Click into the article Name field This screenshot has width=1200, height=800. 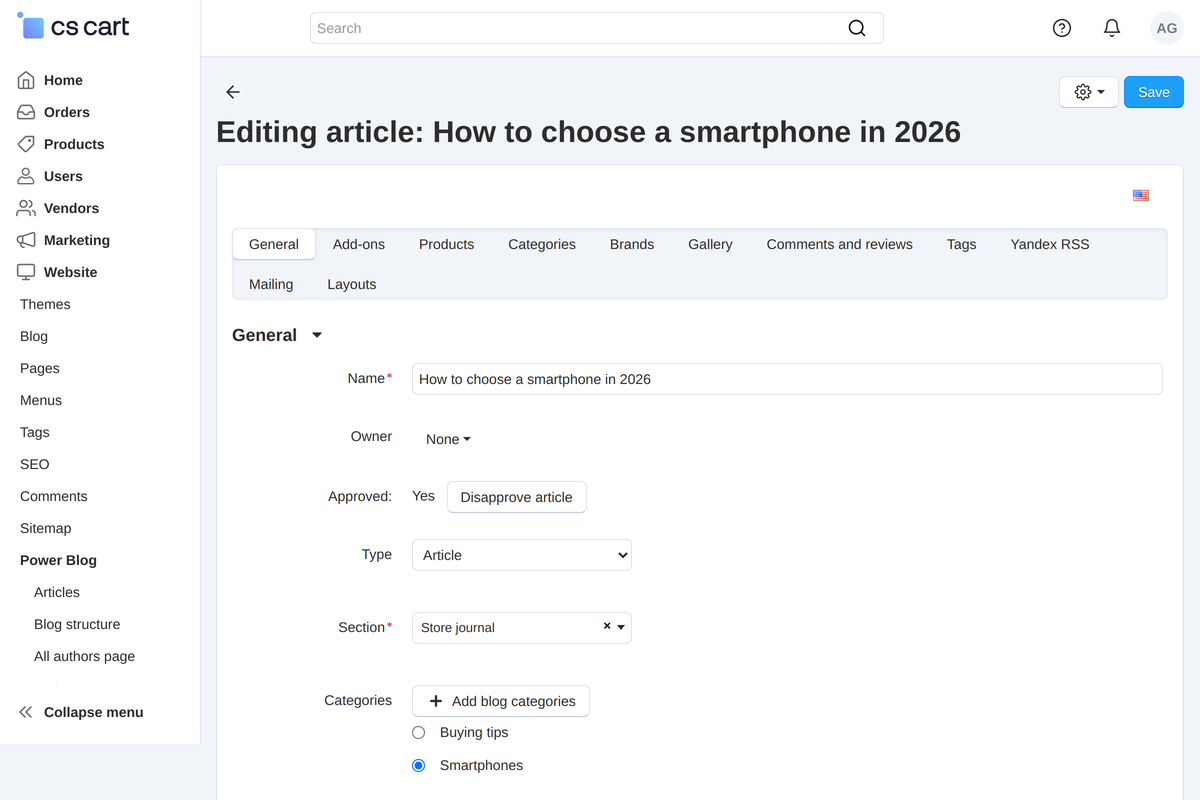click(x=787, y=379)
